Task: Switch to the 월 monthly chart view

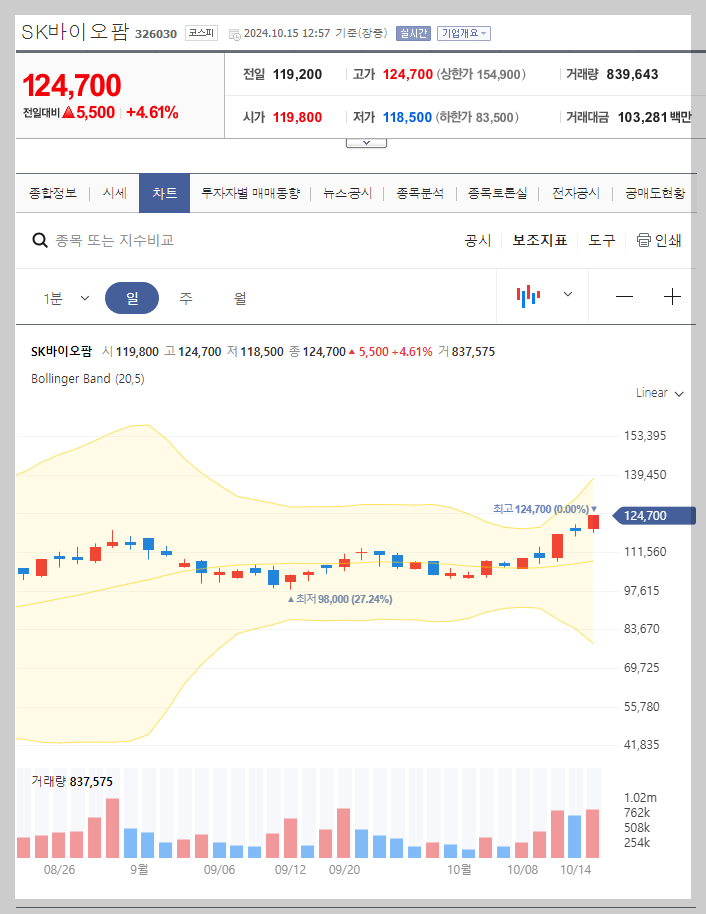Action: click(240, 297)
